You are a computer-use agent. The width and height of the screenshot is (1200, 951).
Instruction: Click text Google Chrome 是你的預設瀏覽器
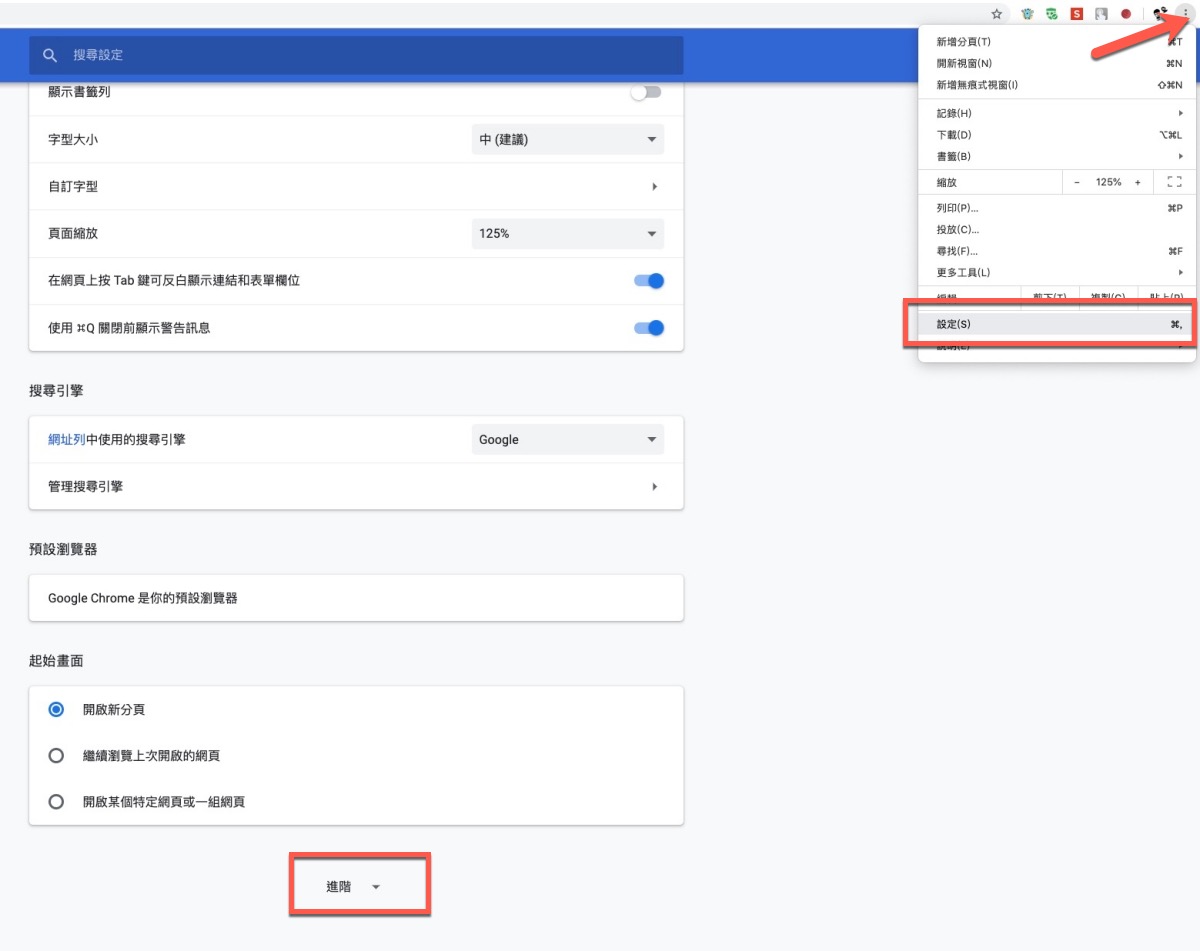[143, 598]
